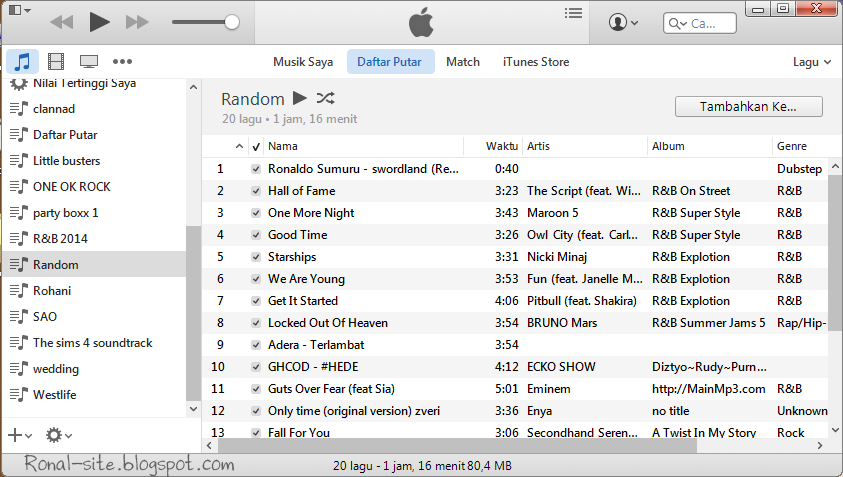Uncheck the Starships song
This screenshot has width=843, height=477.
click(256, 257)
